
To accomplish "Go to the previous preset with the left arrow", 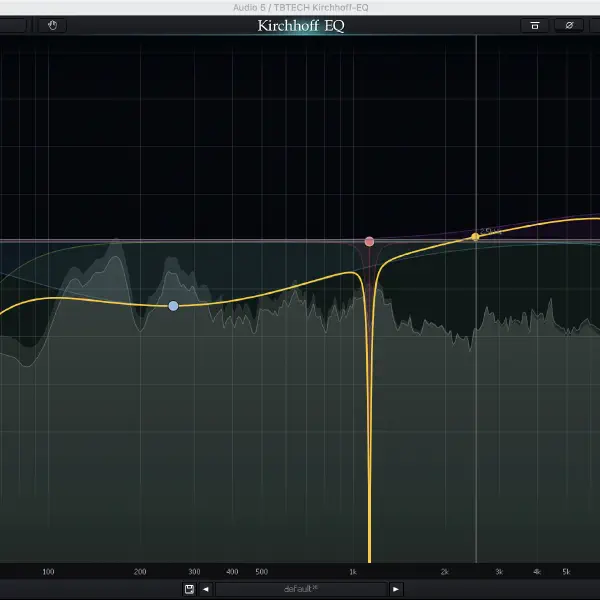I will click(205, 589).
